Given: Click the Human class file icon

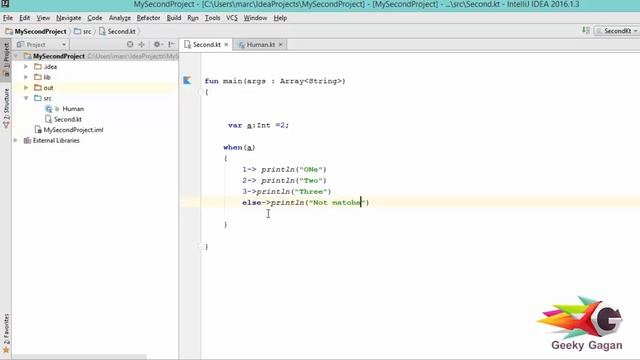Looking at the screenshot, I should 49,109.
